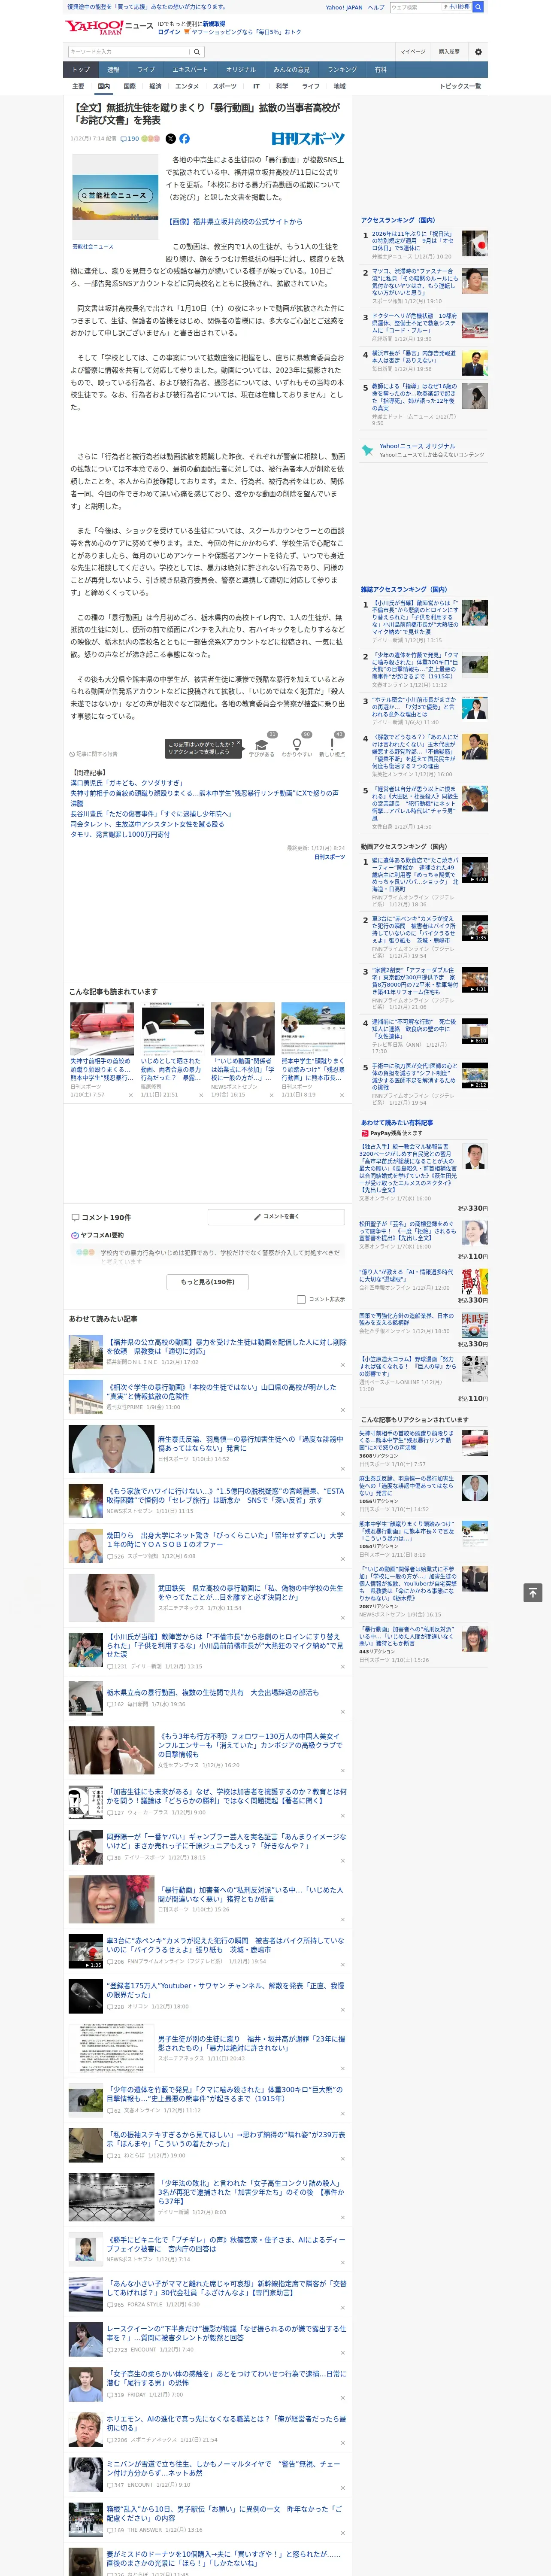The image size is (551, 2576).
Task: Select the 科学 category
Action: pos(282,86)
